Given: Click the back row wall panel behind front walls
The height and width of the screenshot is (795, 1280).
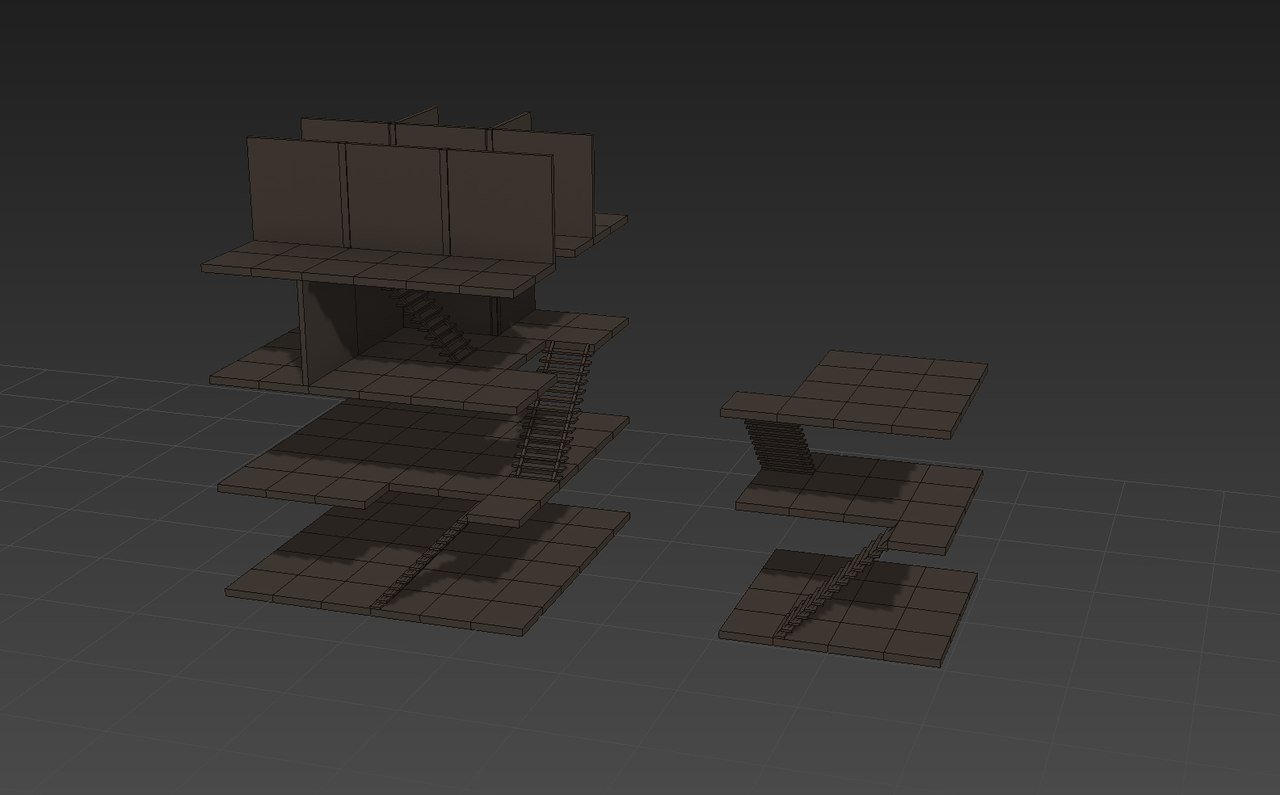Looking at the screenshot, I should click(345, 130).
